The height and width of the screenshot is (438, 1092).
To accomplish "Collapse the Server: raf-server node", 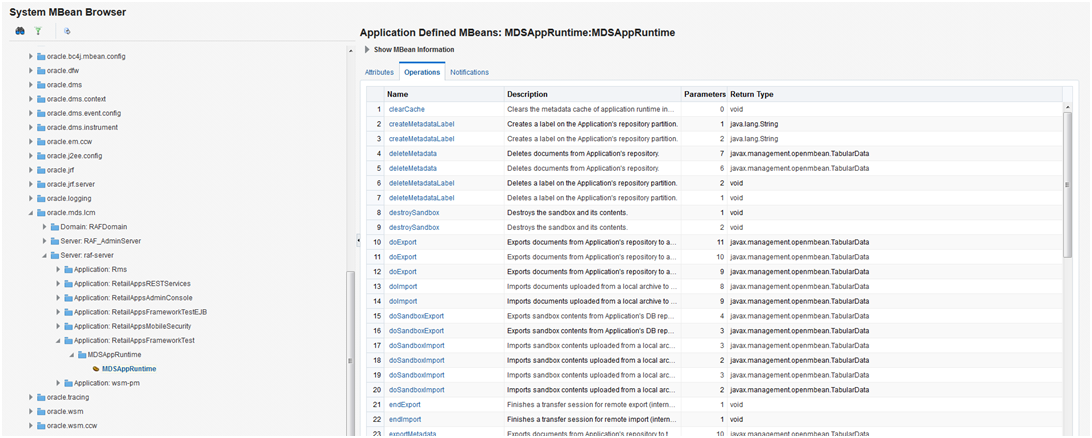I will pos(45,256).
